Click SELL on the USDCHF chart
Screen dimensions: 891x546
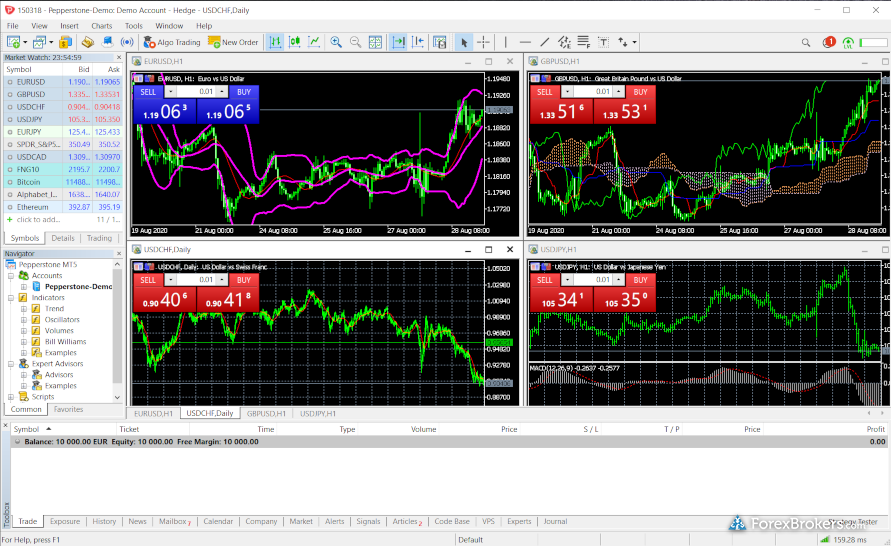tap(148, 280)
